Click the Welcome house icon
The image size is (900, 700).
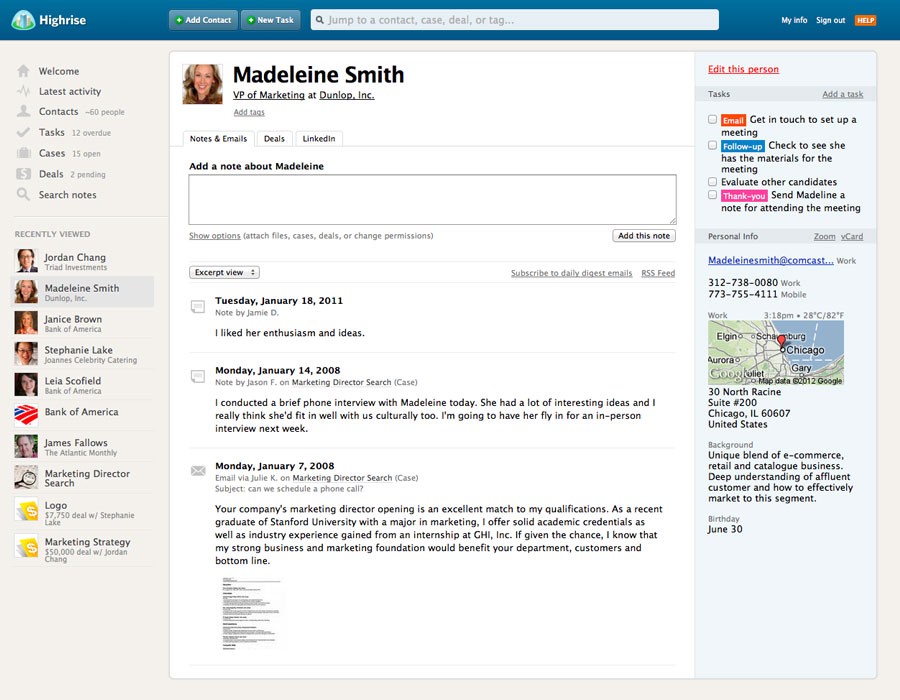click(23, 71)
